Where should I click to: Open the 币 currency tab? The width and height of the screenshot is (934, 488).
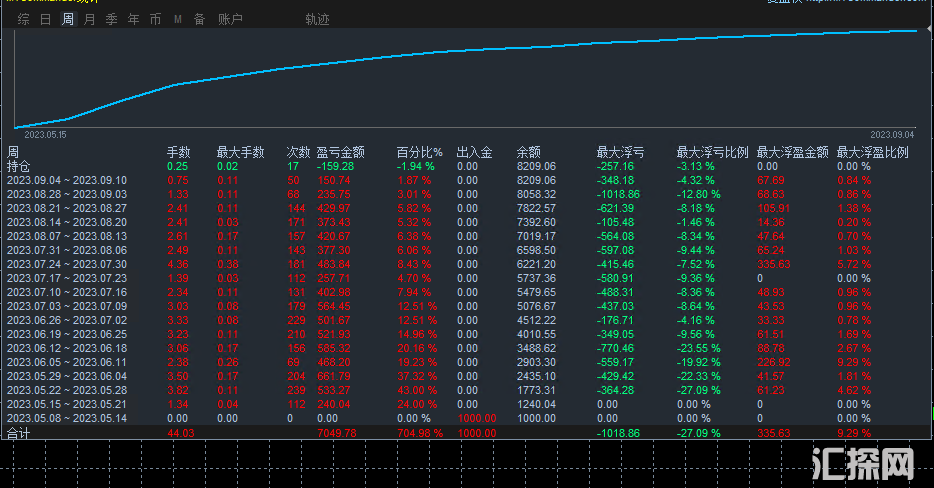coord(155,19)
